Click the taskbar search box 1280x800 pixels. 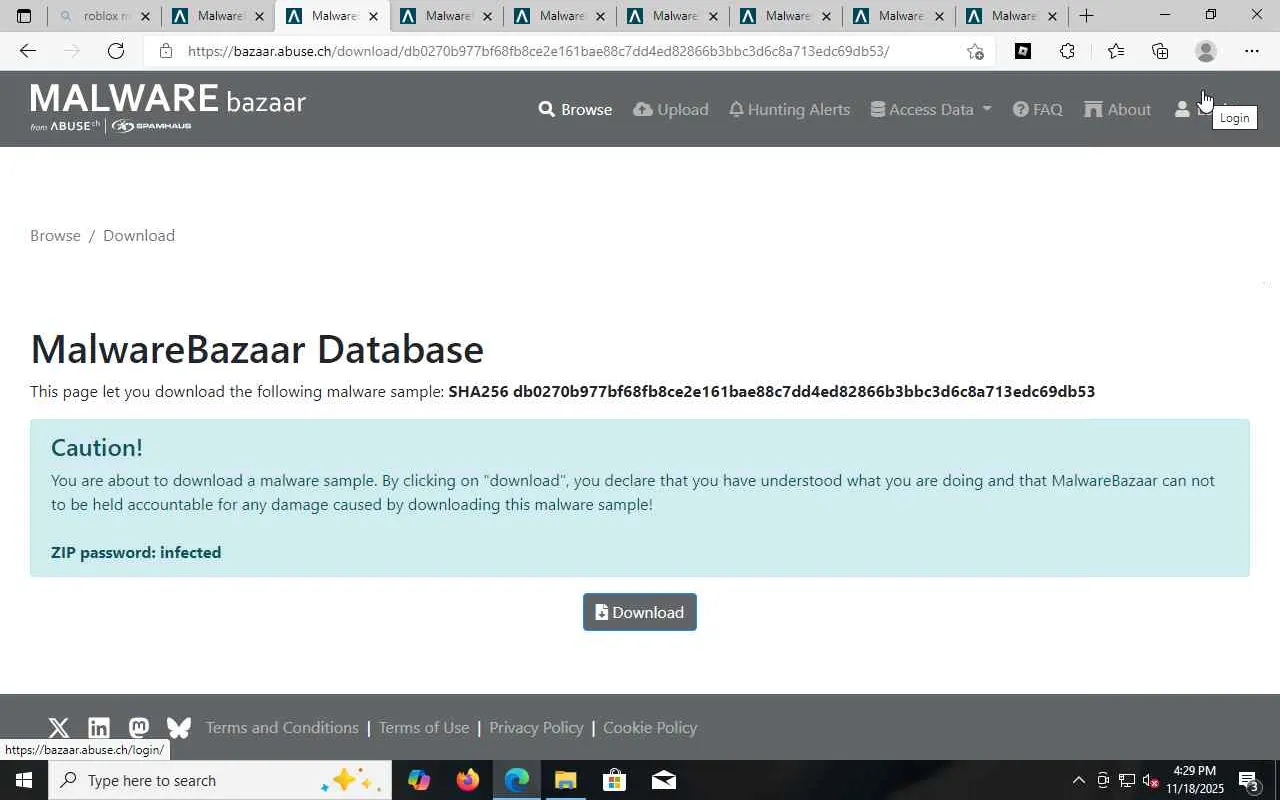pos(220,780)
